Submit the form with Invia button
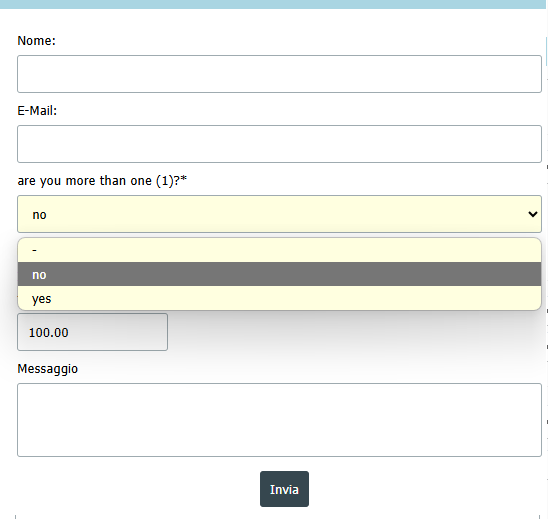Viewport: 548px width, 519px height. pyautogui.click(x=284, y=489)
